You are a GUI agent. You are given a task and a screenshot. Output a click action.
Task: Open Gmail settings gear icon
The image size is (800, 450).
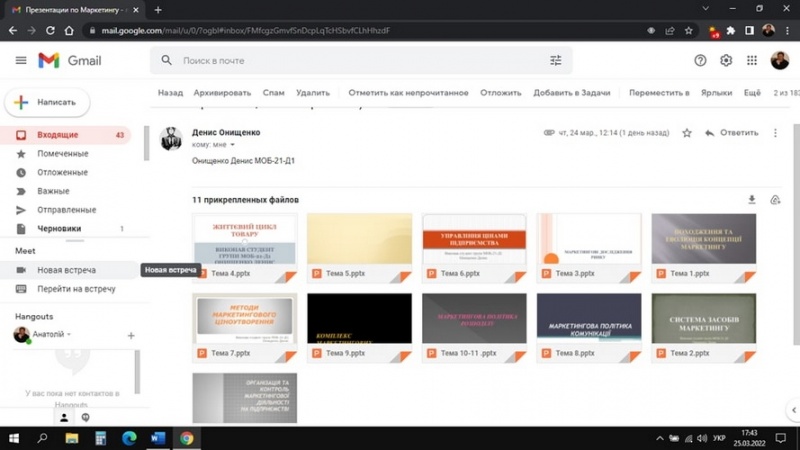(x=726, y=61)
